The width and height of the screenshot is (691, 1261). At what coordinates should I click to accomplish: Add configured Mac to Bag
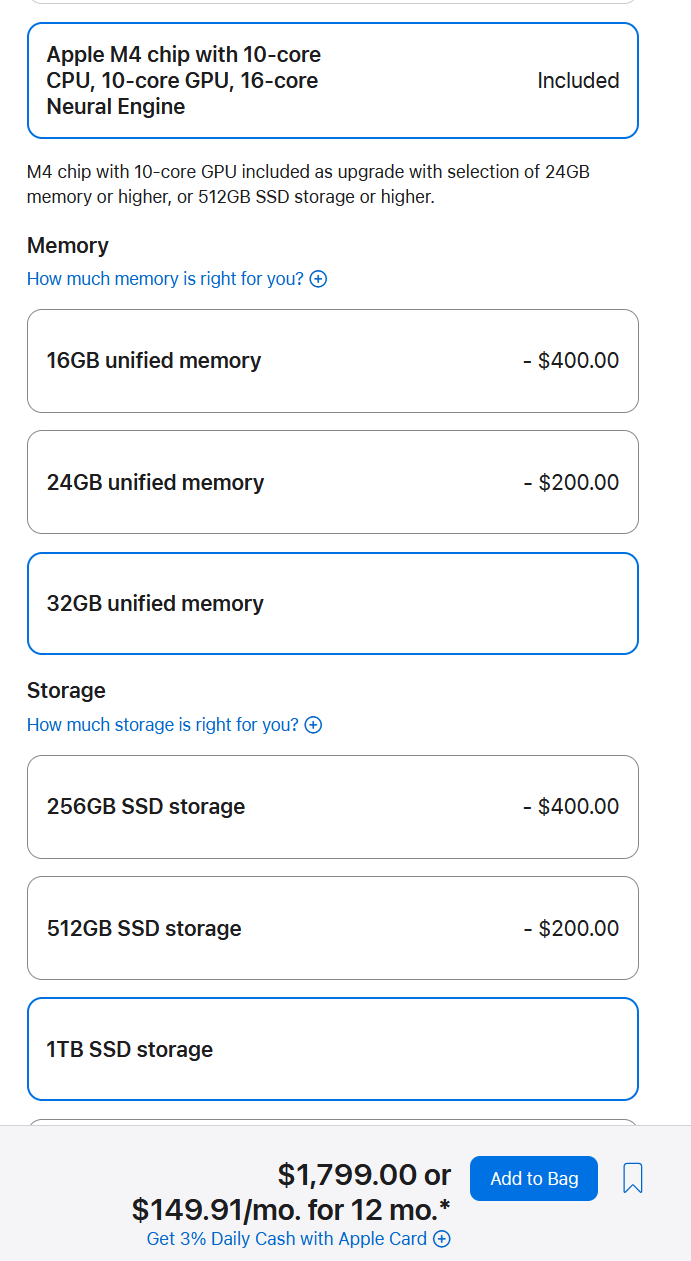[x=534, y=1178]
